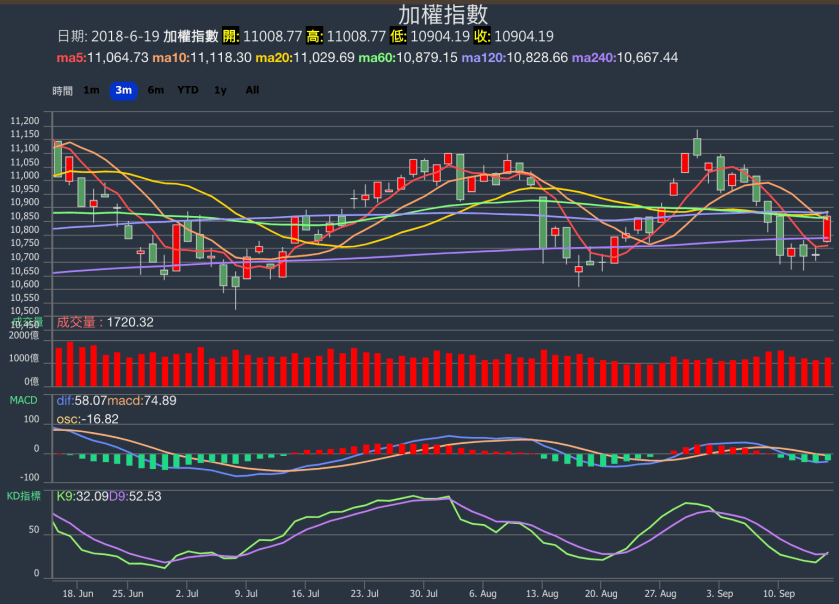
Task: Click the green ma60 legend label
Action: click(x=378, y=57)
